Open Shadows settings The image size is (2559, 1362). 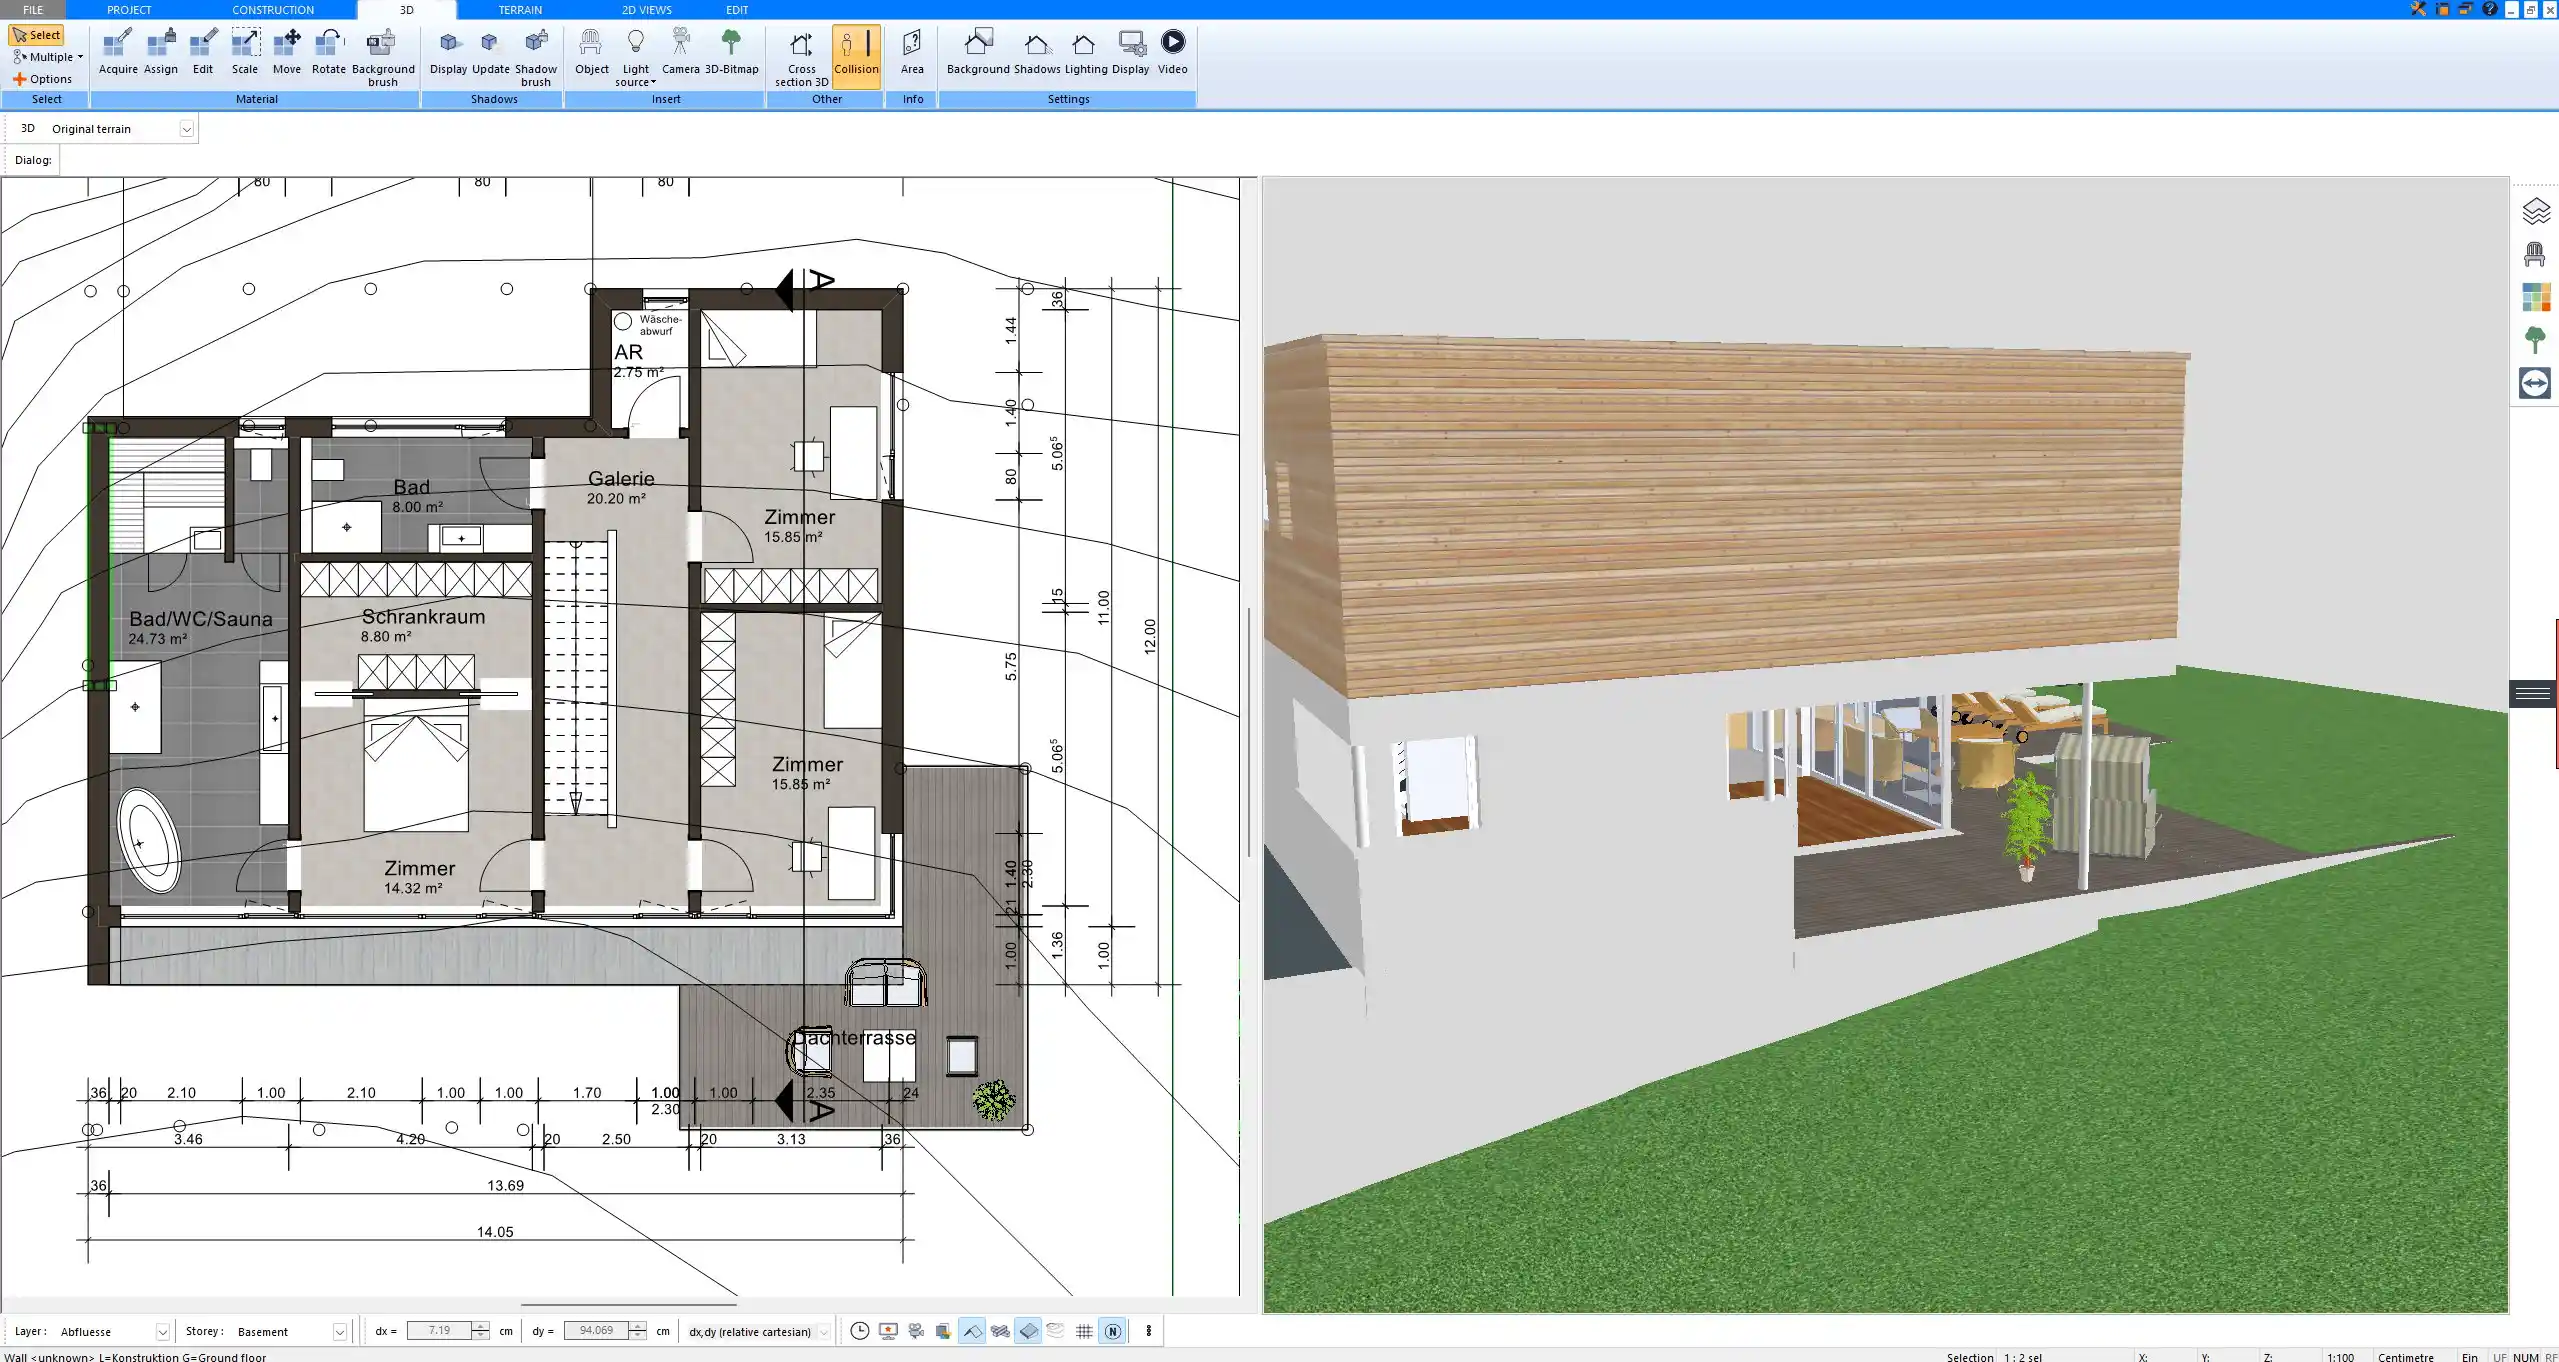[1037, 52]
